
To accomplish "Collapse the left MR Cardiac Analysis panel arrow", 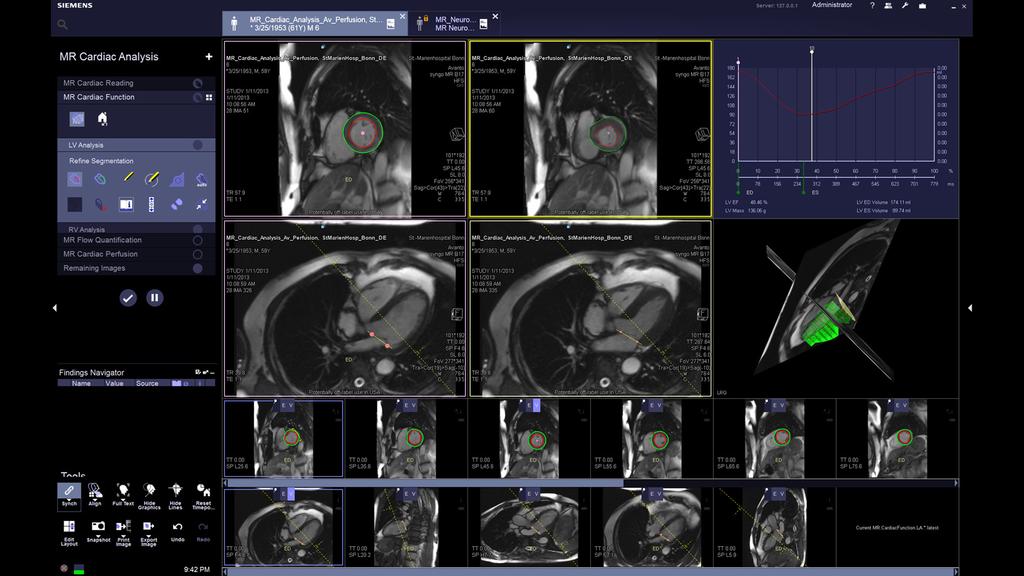I will 54,307.
